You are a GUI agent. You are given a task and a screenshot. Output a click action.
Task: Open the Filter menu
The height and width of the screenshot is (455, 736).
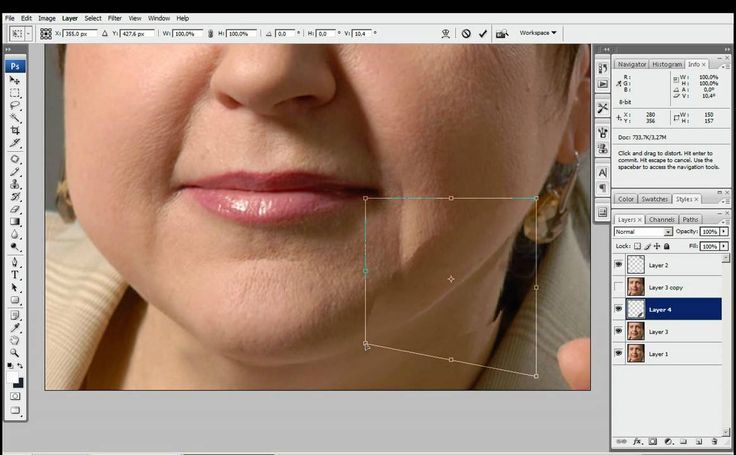[x=115, y=18]
